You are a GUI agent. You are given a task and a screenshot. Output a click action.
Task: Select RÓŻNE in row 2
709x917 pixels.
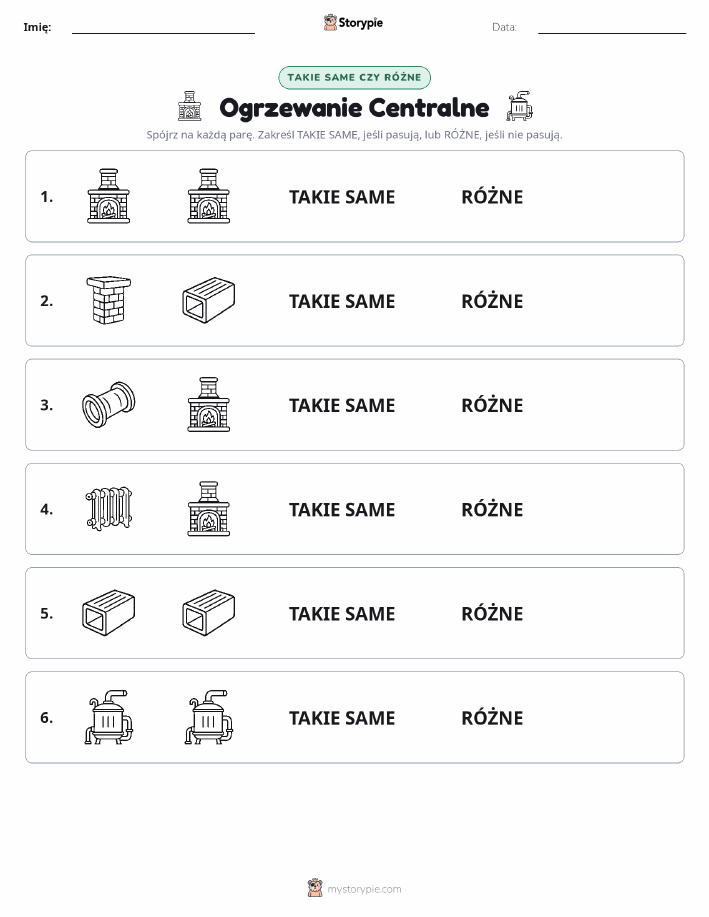[x=492, y=301]
